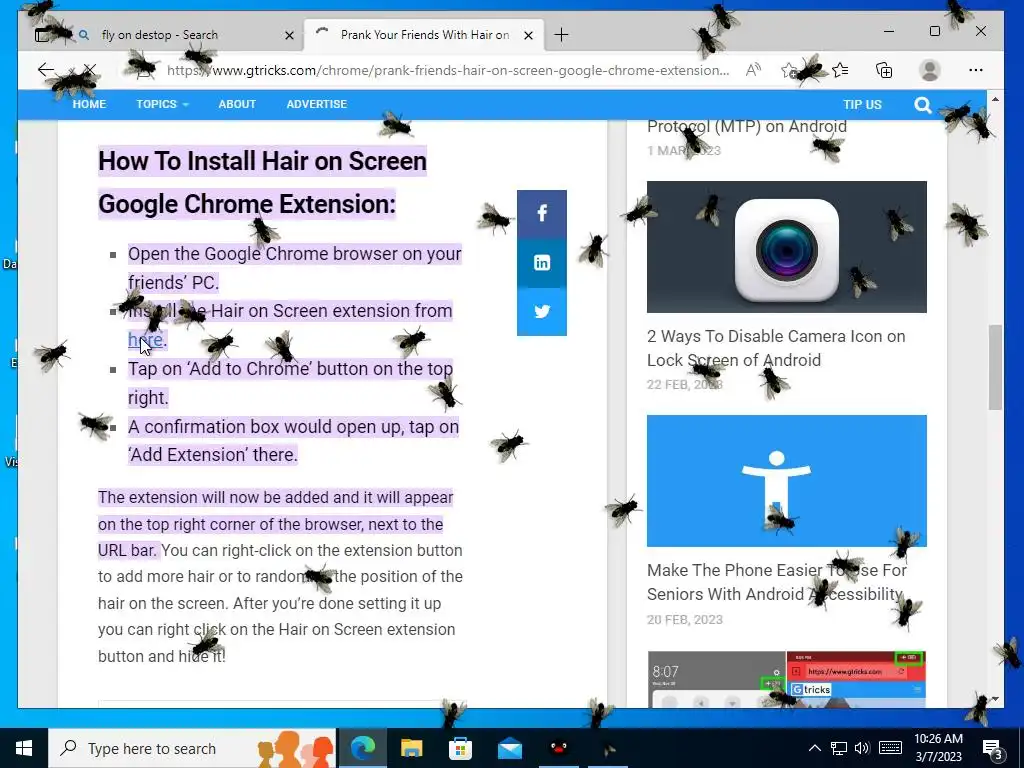Share article on Facebook
The image size is (1024, 768).
(541, 213)
